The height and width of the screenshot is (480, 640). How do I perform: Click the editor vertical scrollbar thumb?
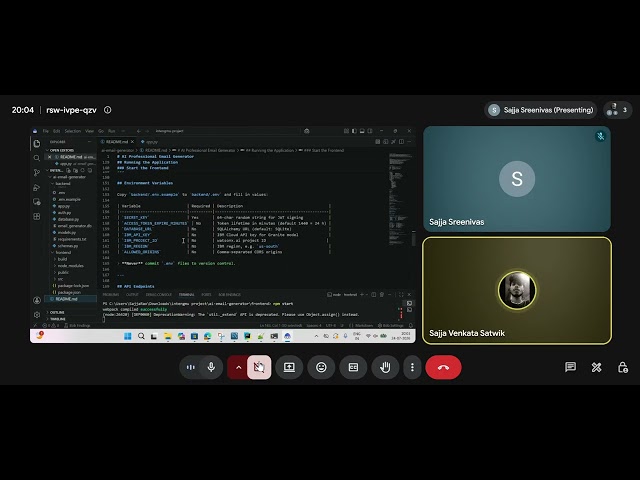tap(413, 238)
